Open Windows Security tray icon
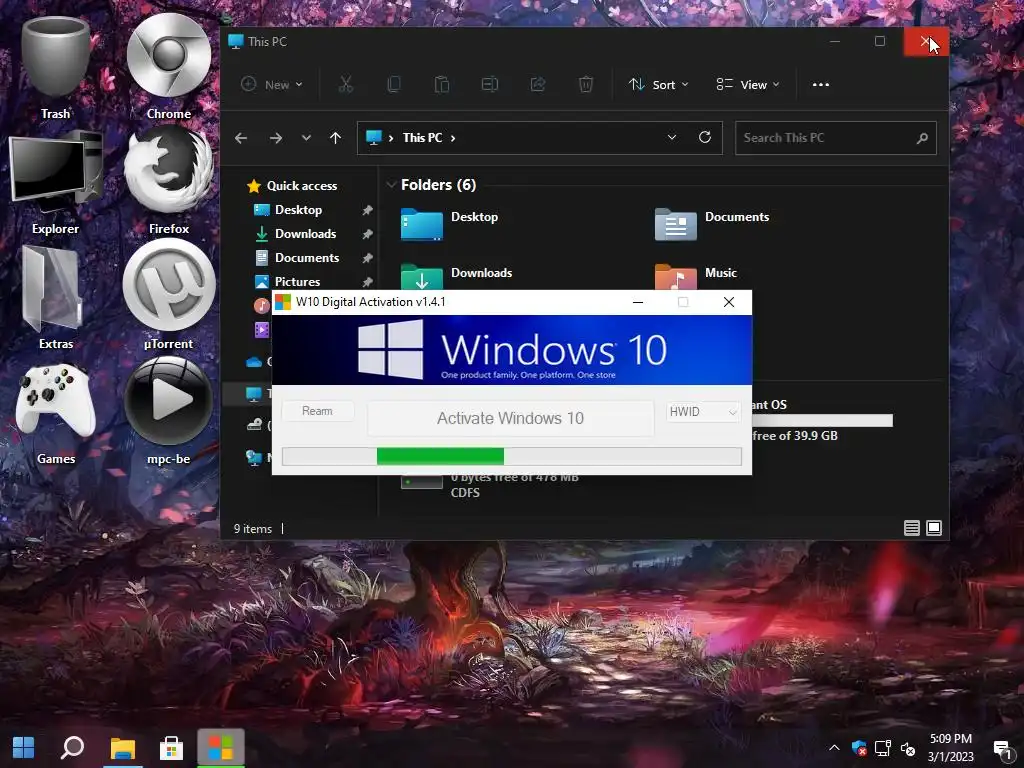Image resolution: width=1024 pixels, height=768 pixels. pos(859,748)
